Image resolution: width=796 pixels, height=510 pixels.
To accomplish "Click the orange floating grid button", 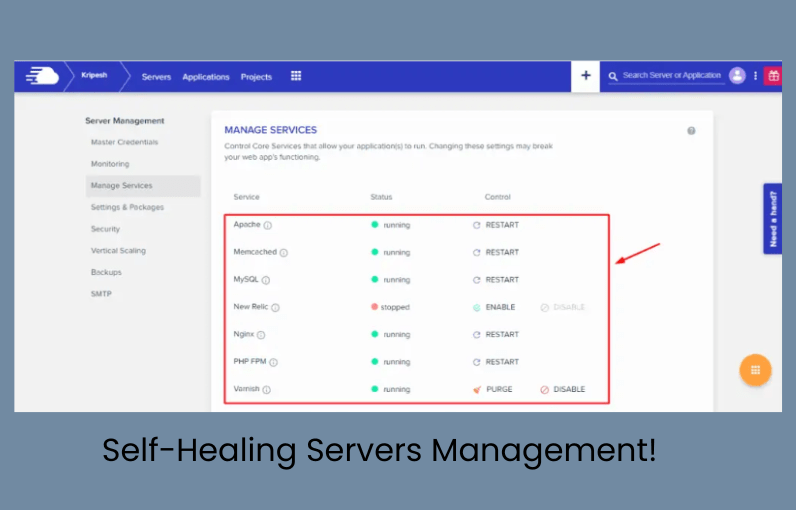I will 755,369.
